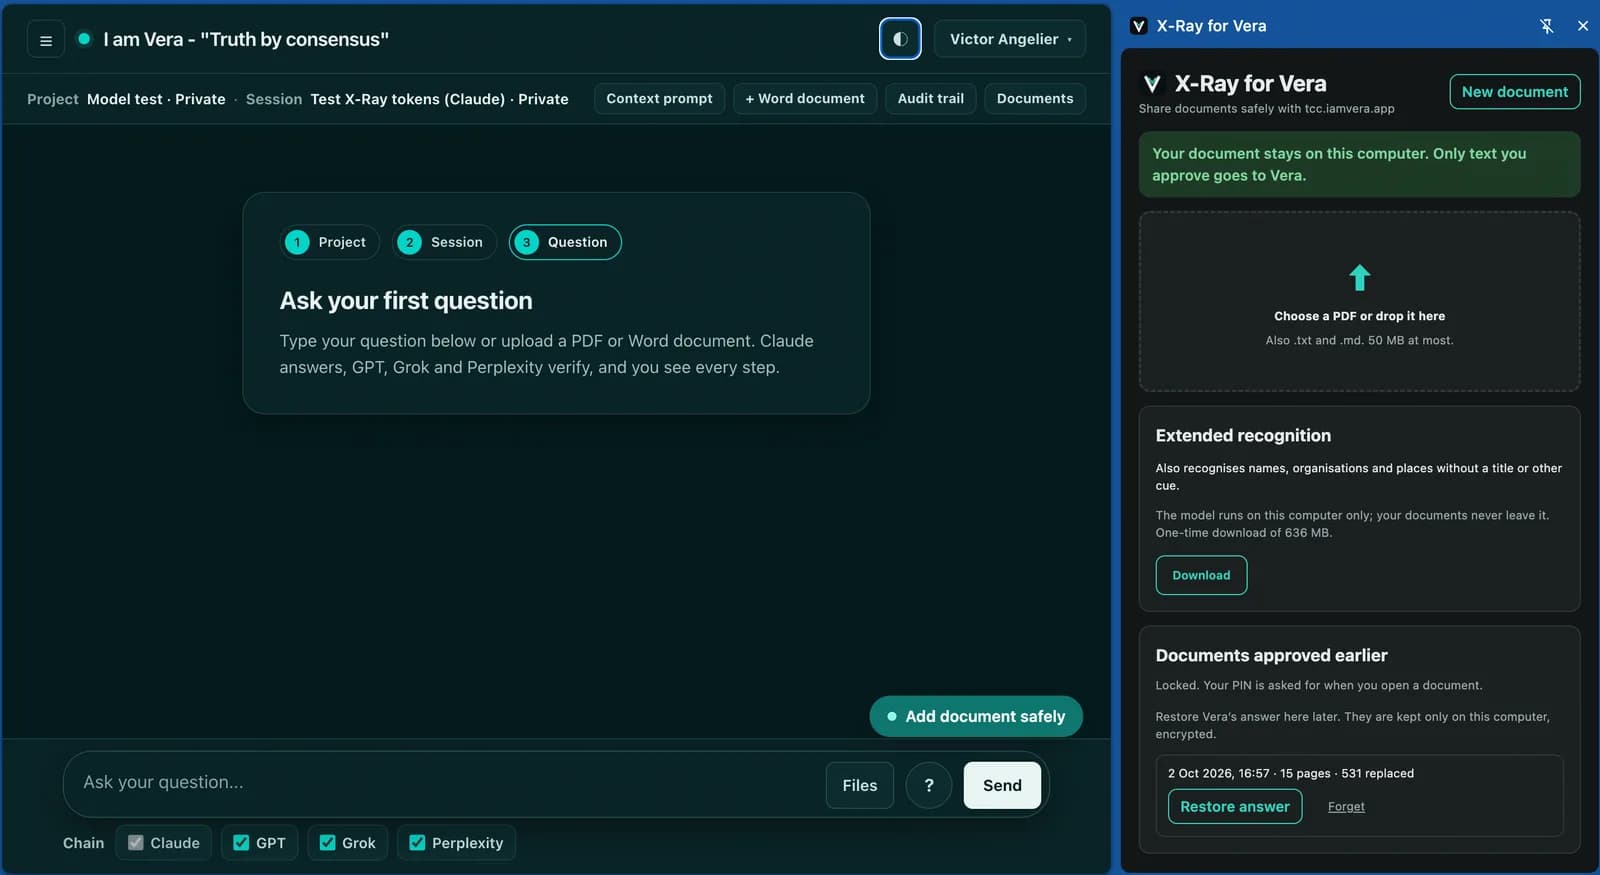Start a New document in X-Ray

pos(1515,92)
